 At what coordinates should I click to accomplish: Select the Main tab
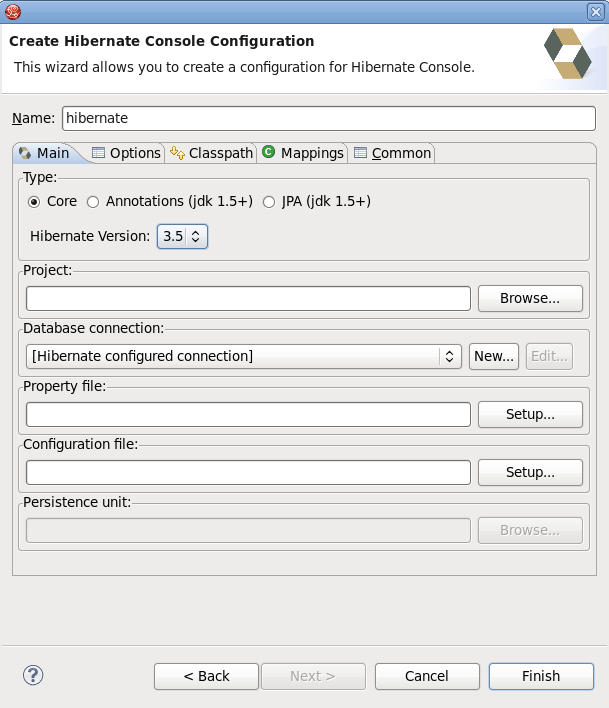(45, 153)
